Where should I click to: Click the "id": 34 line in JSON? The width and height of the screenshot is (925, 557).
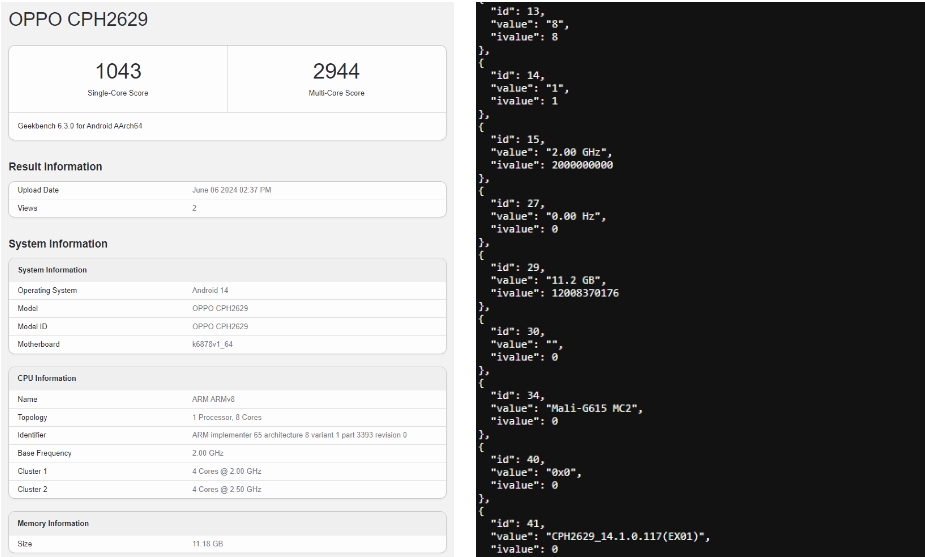point(517,396)
